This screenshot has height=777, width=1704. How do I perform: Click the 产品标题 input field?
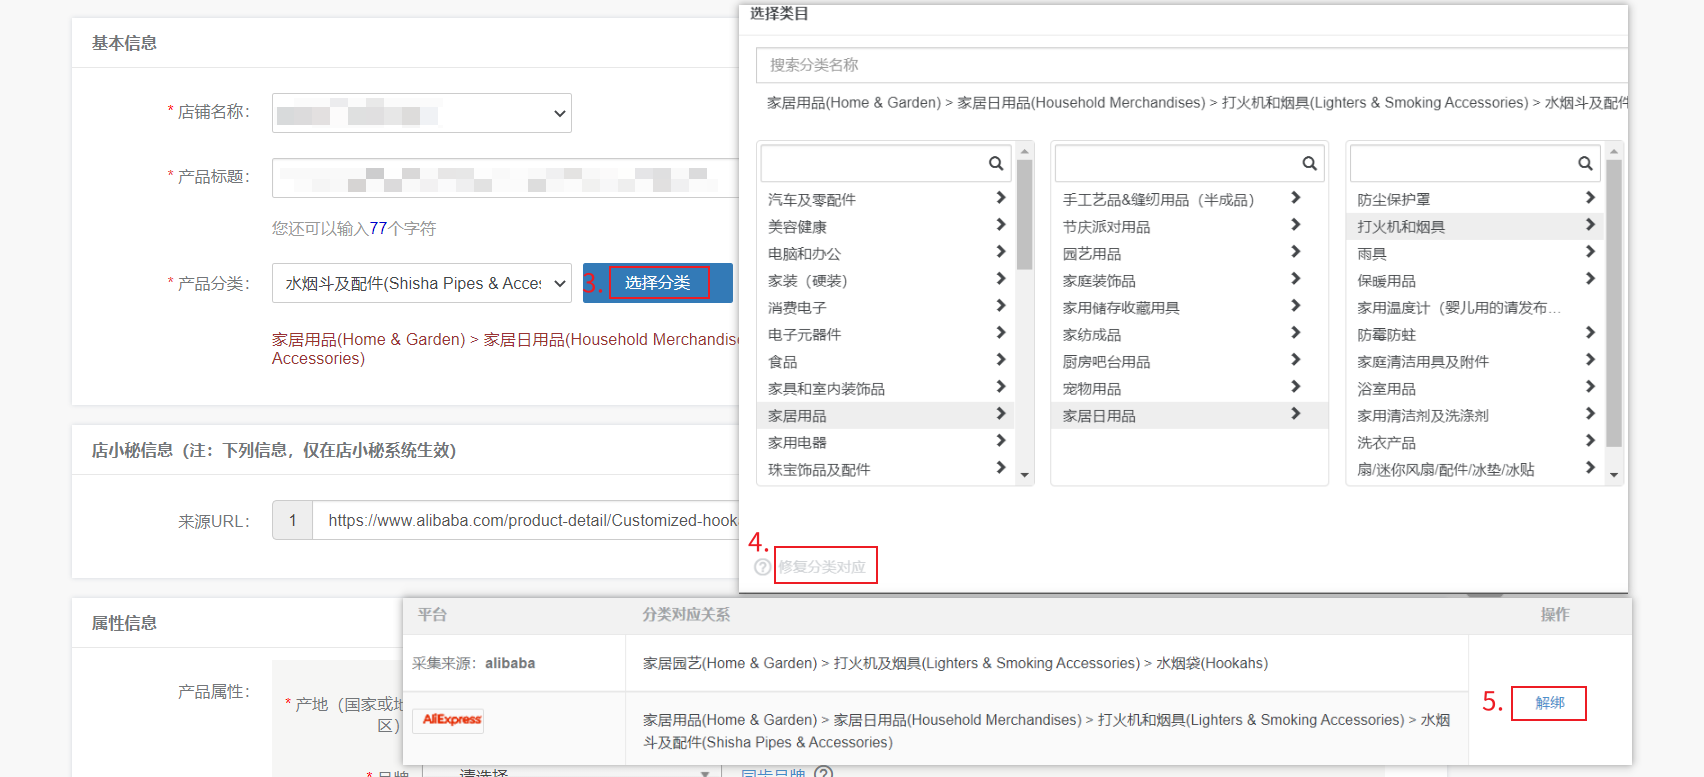505,178
